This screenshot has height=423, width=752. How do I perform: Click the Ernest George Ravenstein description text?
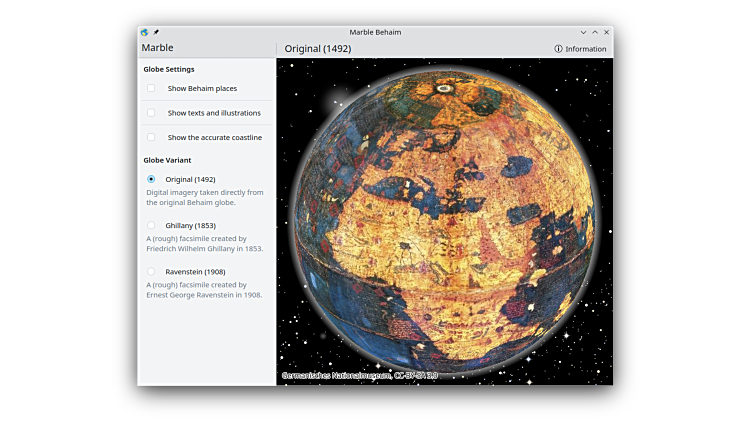(x=204, y=290)
